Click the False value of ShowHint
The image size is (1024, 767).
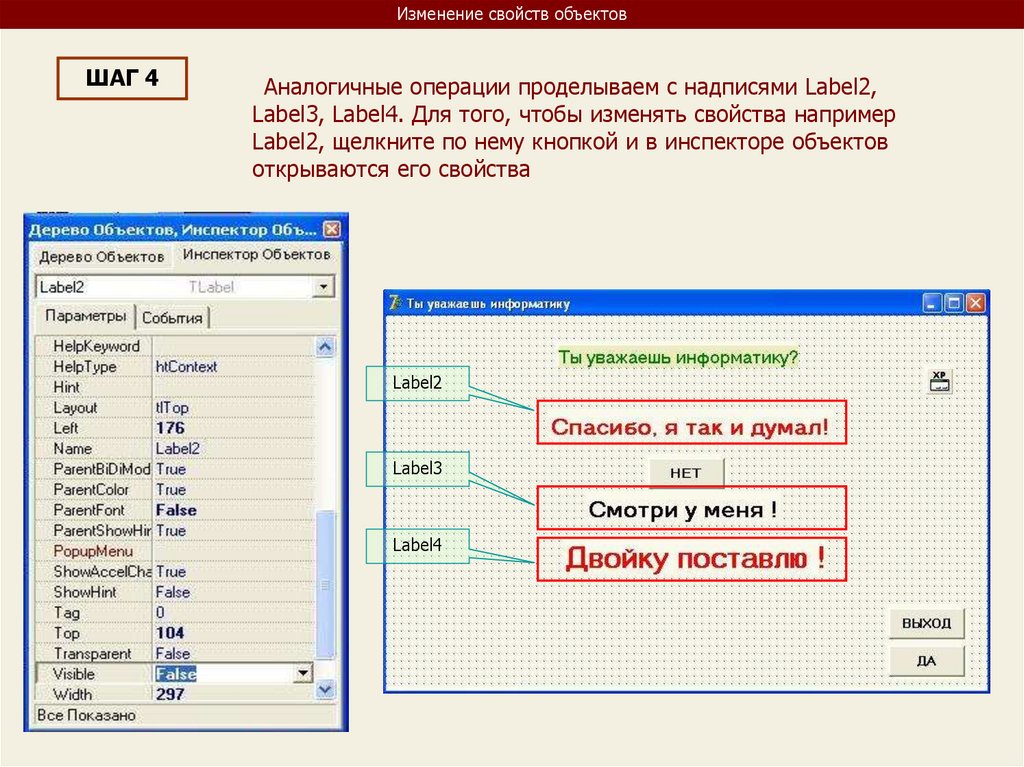(x=173, y=592)
